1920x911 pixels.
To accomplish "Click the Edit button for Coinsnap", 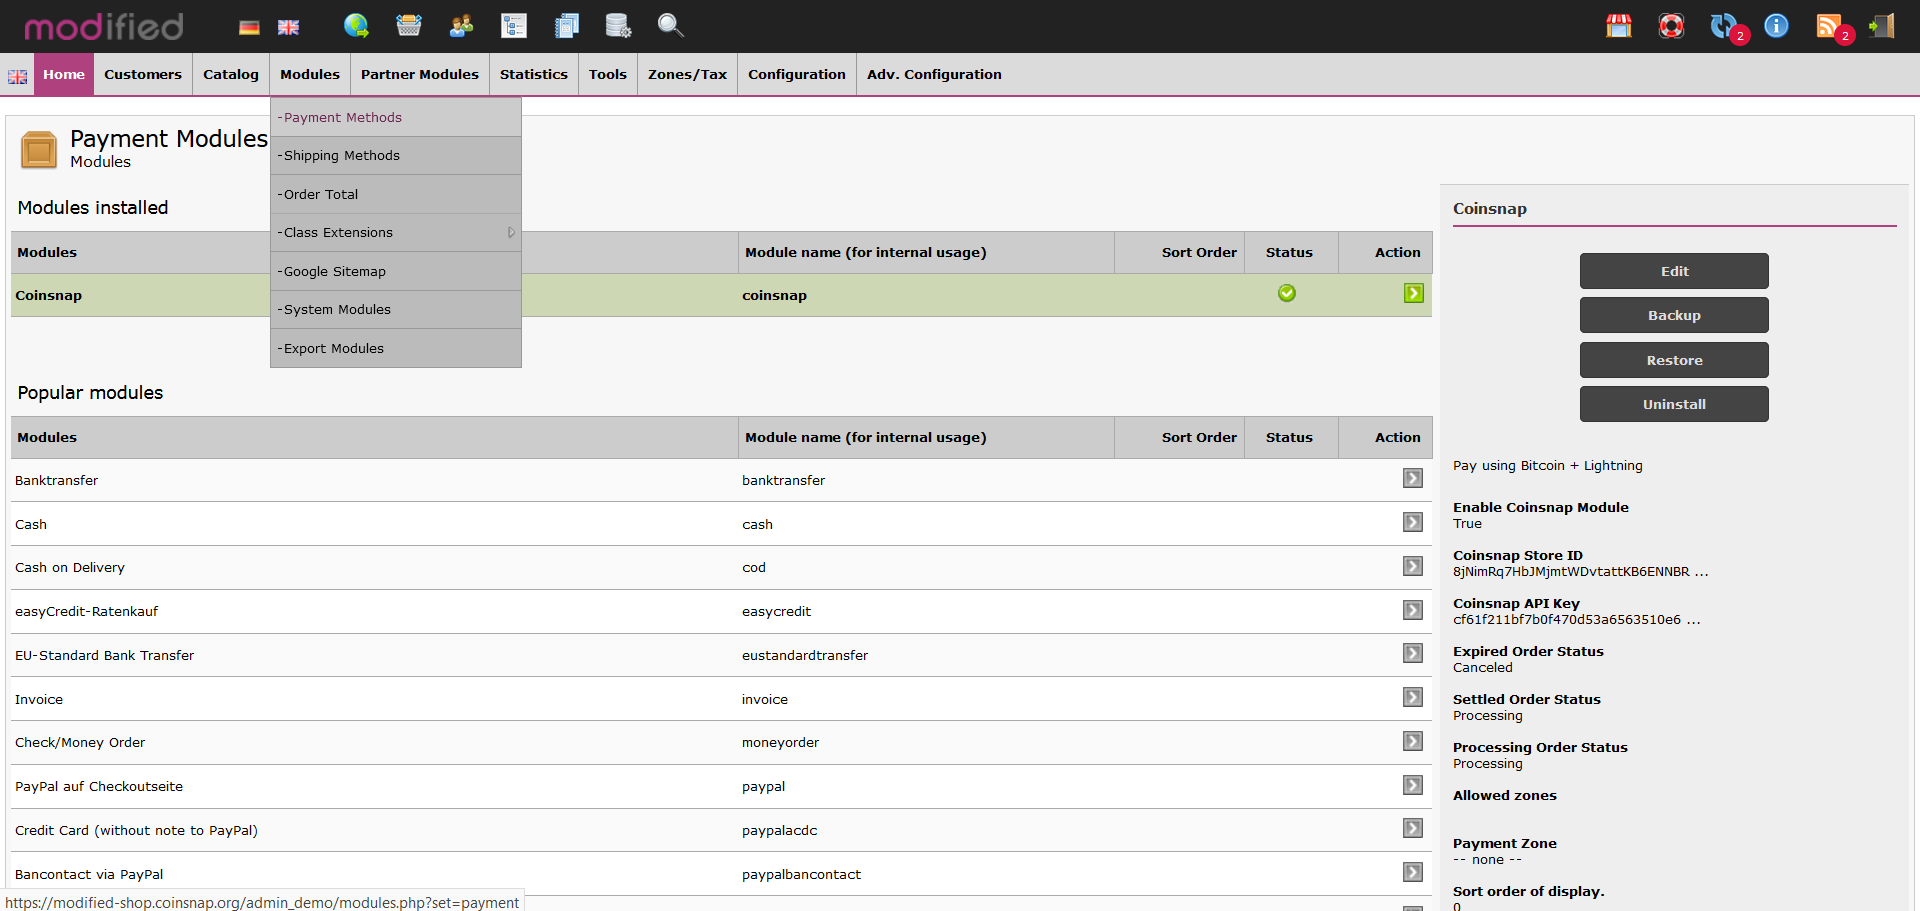I will point(1674,271).
